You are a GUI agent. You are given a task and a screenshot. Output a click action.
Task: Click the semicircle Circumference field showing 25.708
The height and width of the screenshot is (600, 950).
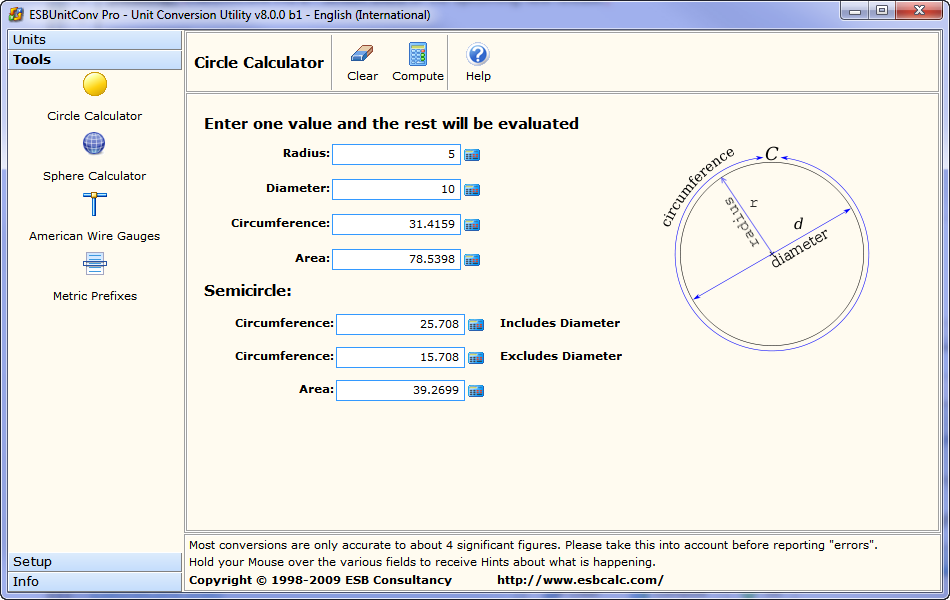400,324
